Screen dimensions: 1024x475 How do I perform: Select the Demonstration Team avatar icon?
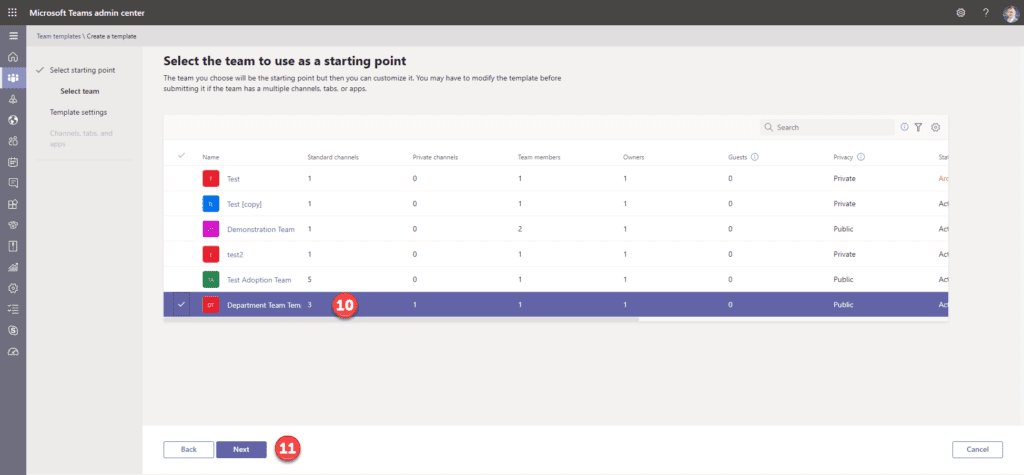(210, 229)
